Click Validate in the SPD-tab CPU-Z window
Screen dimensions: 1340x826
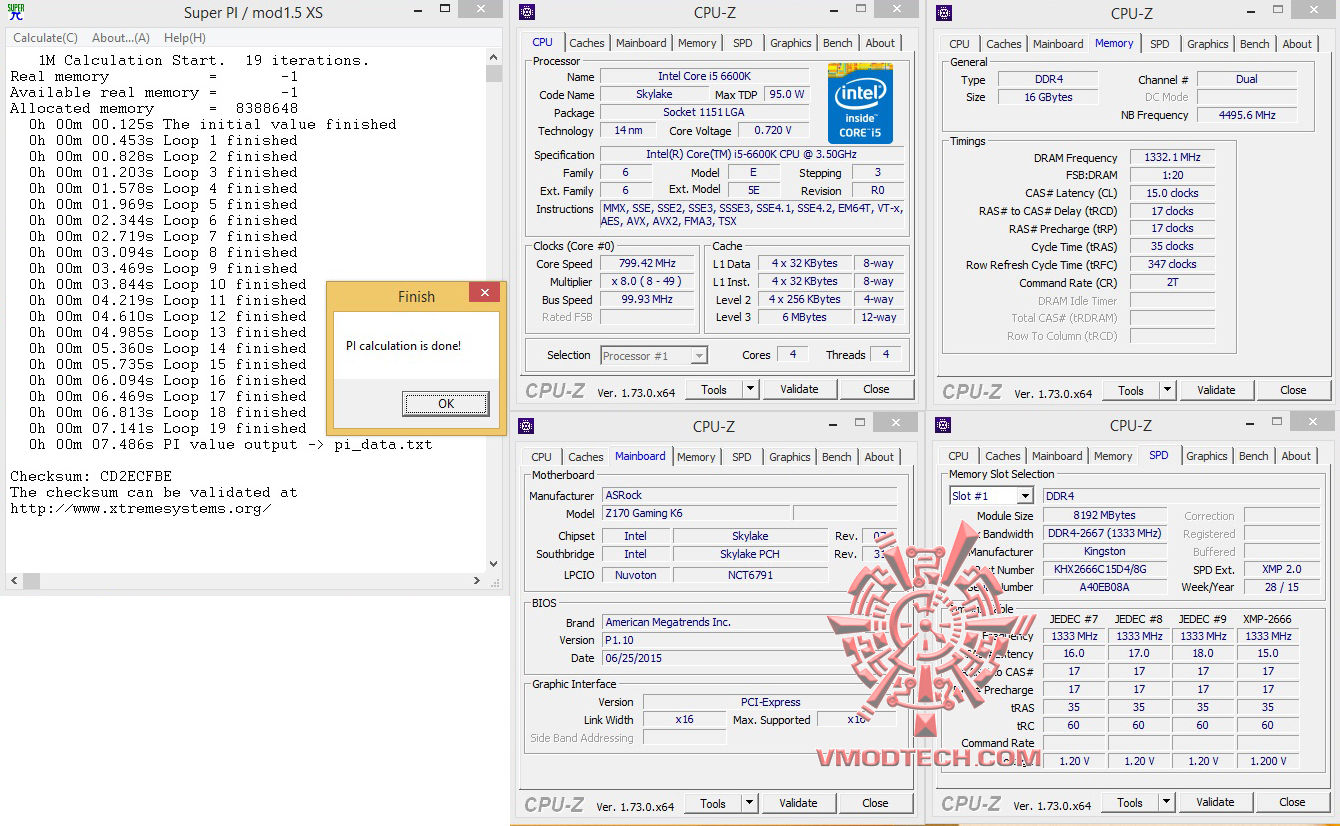[1215, 802]
